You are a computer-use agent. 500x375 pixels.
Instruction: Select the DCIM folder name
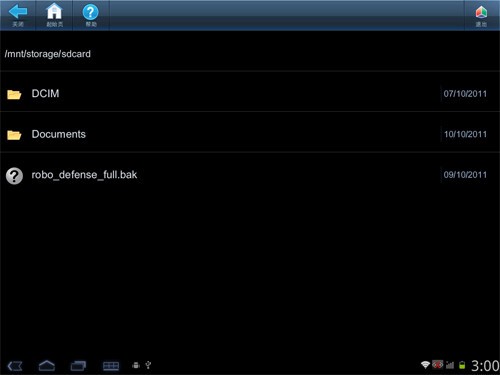[x=45, y=94]
